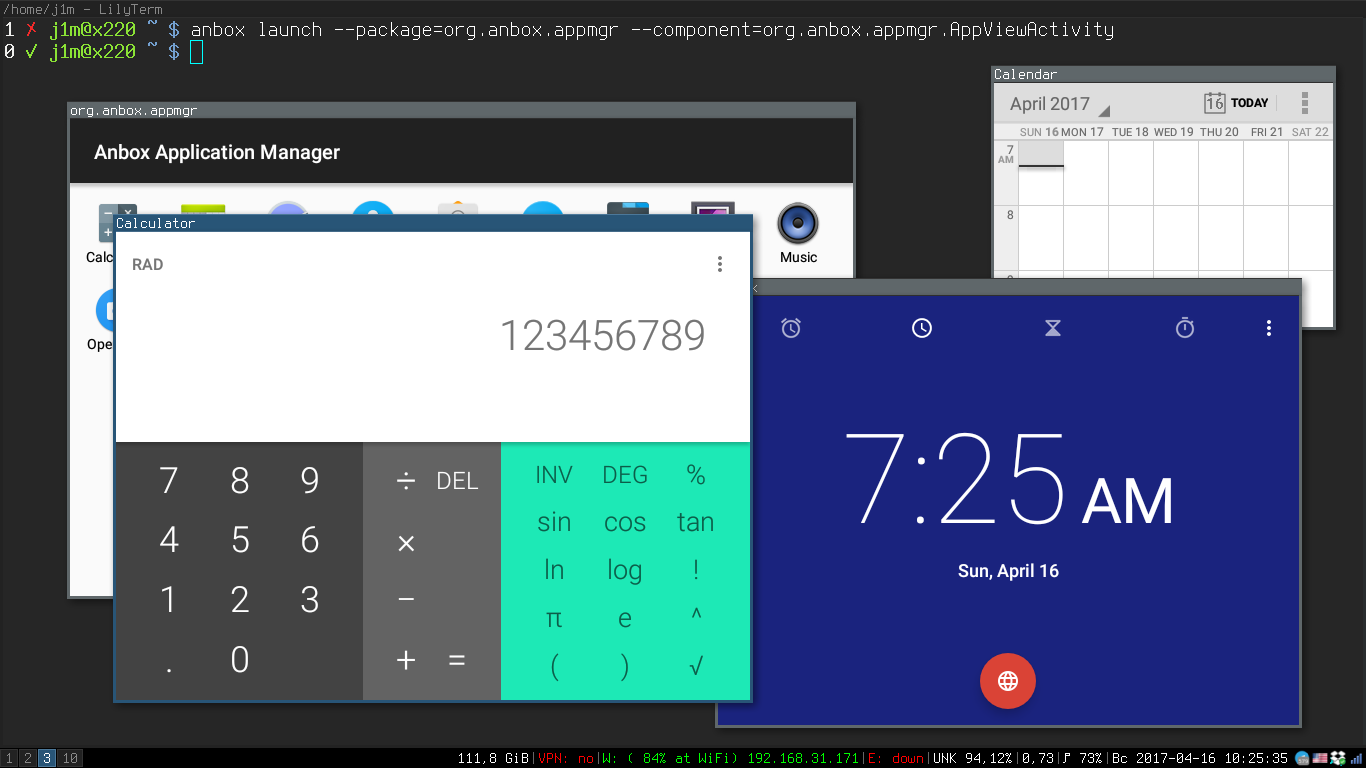Tap digit 3 on the Calculator keypad

(310, 600)
